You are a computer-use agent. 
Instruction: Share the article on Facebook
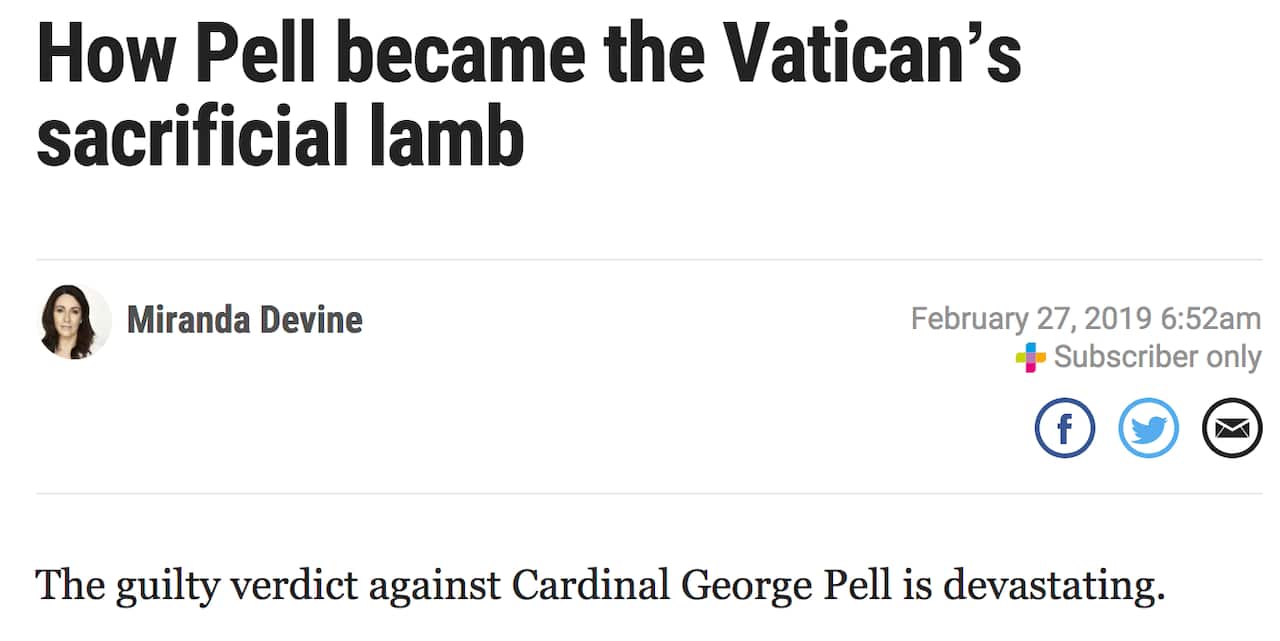pos(1064,428)
